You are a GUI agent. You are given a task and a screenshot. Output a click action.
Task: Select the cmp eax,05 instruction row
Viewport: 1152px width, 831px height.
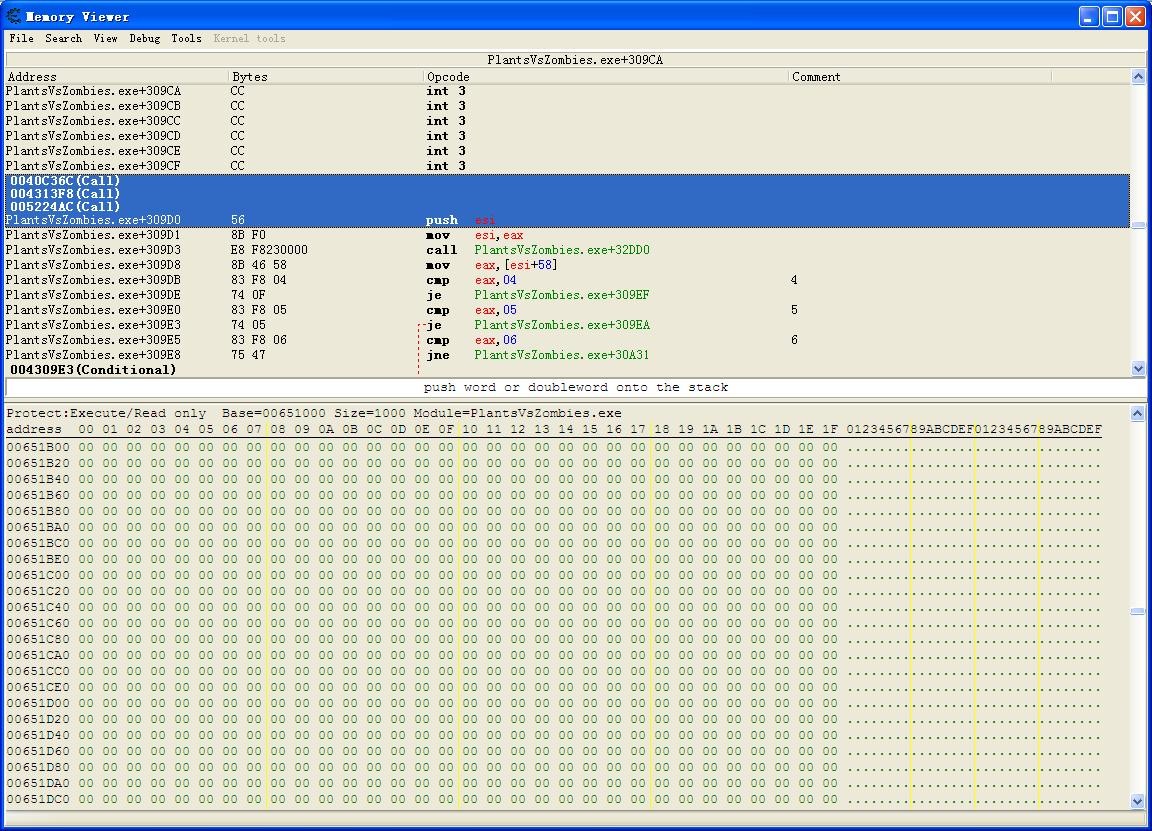click(567, 310)
